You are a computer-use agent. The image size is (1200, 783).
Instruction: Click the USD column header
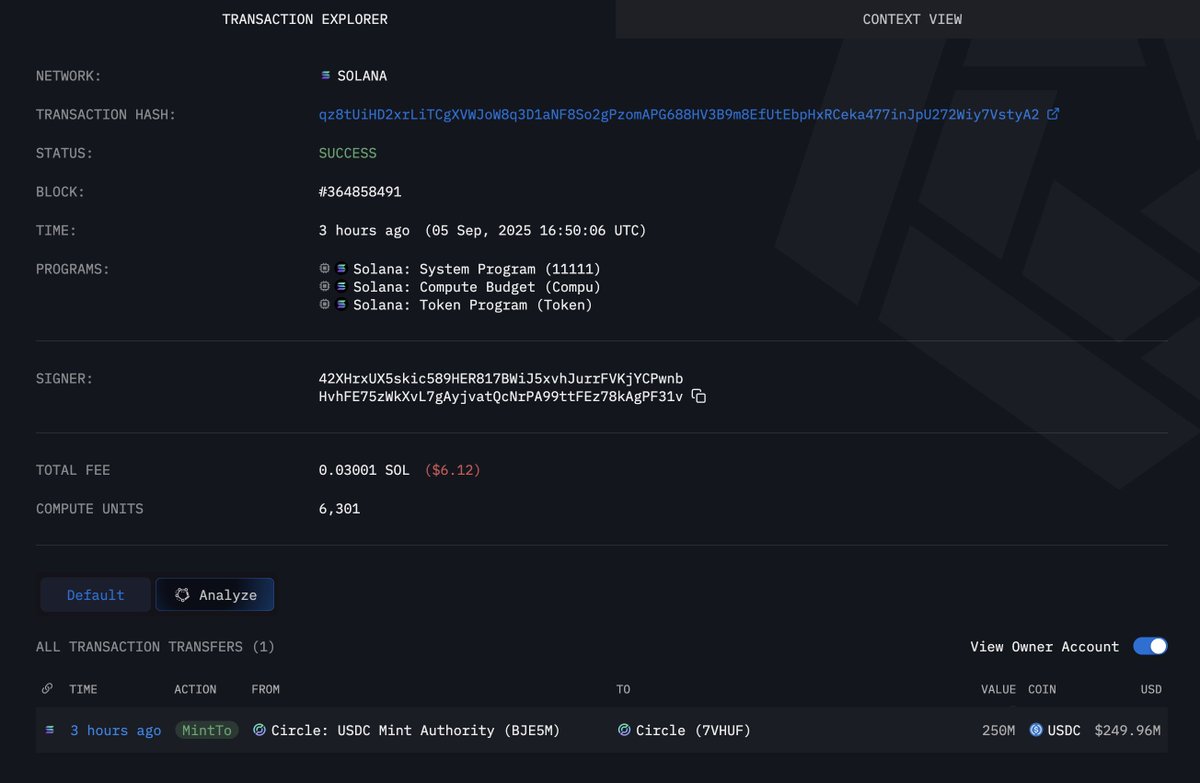pyautogui.click(x=1151, y=689)
